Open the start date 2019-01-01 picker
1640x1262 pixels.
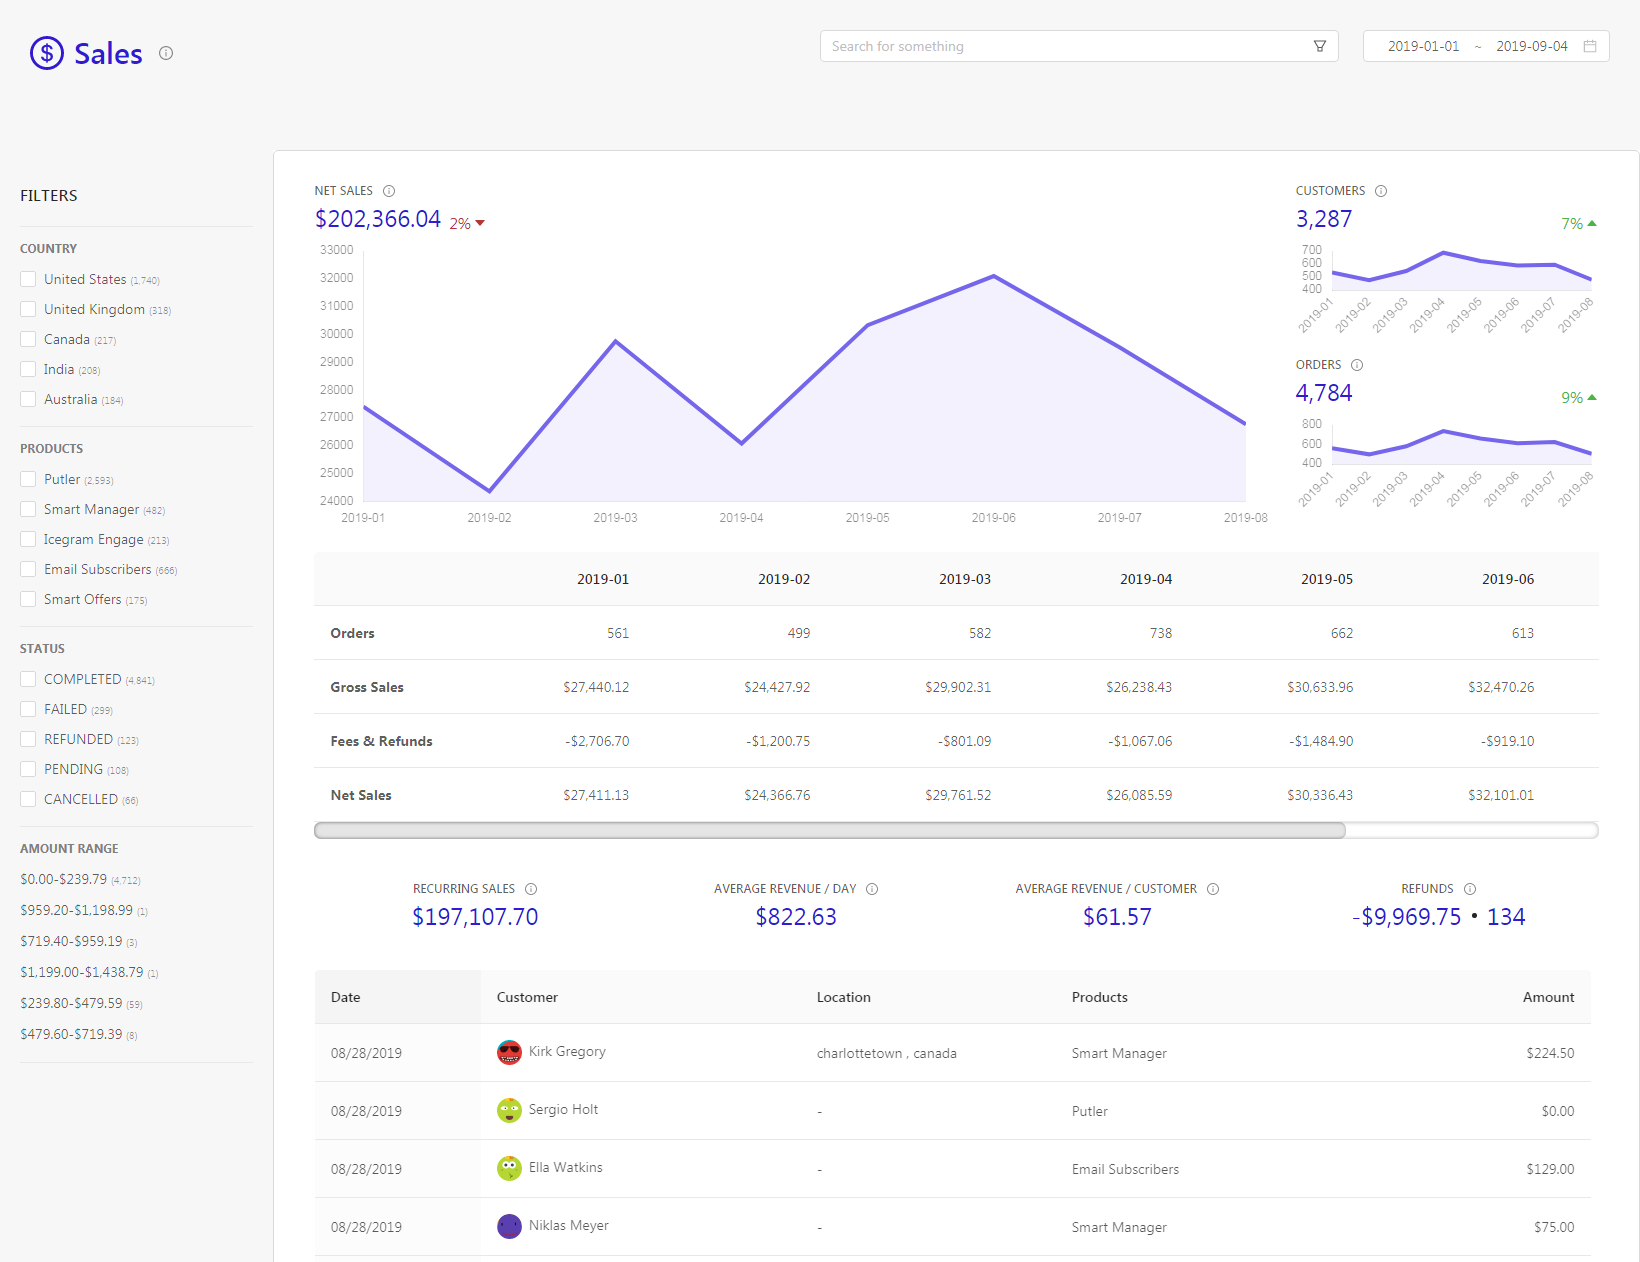pos(1423,46)
